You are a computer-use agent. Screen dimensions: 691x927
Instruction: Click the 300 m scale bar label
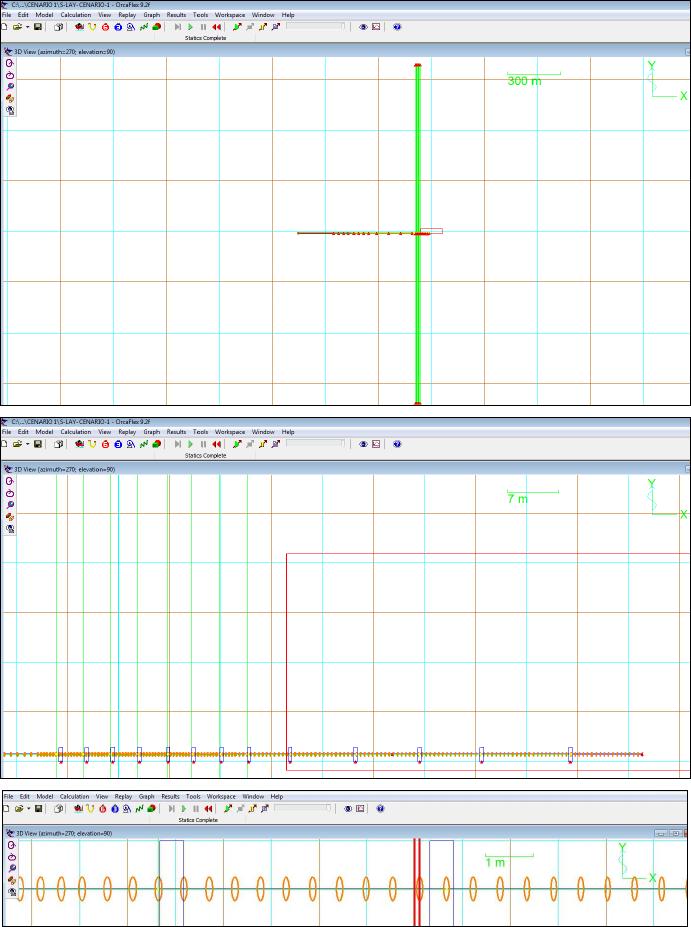(x=524, y=81)
